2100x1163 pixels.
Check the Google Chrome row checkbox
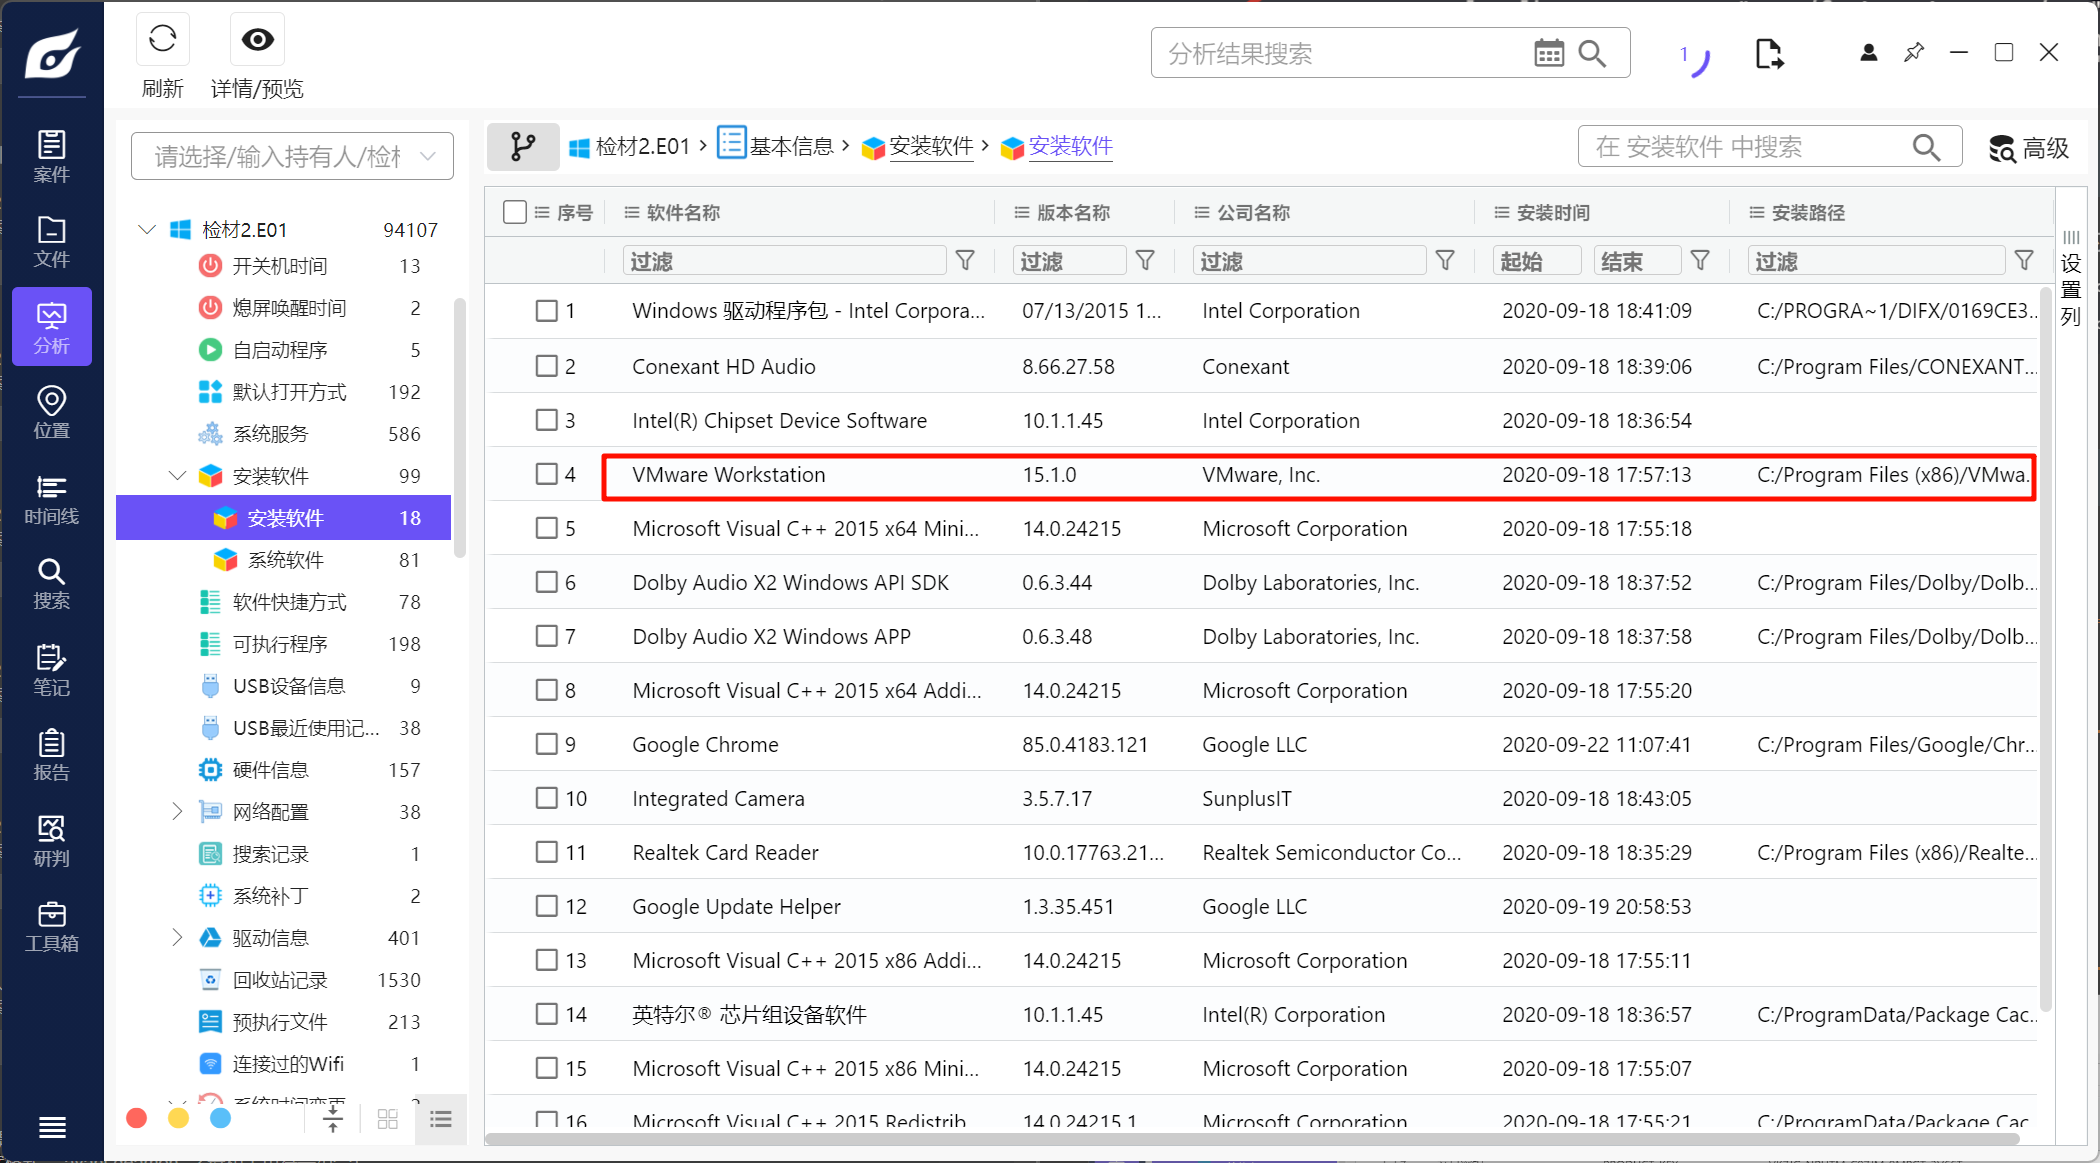(x=546, y=744)
